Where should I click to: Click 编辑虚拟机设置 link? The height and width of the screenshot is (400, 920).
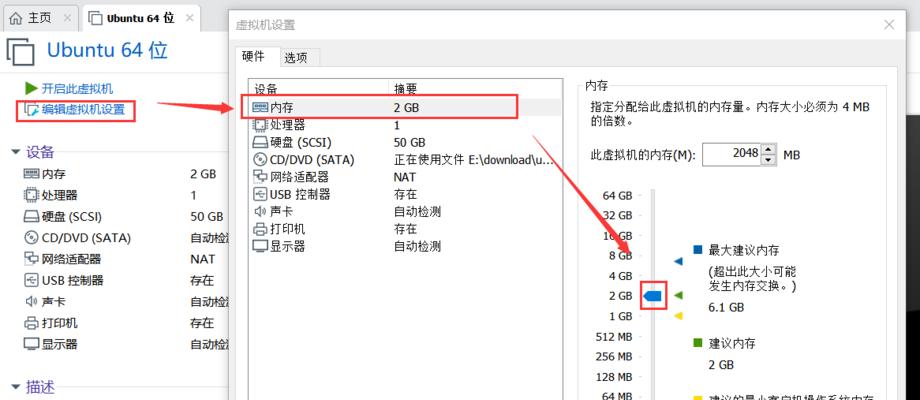(x=83, y=109)
